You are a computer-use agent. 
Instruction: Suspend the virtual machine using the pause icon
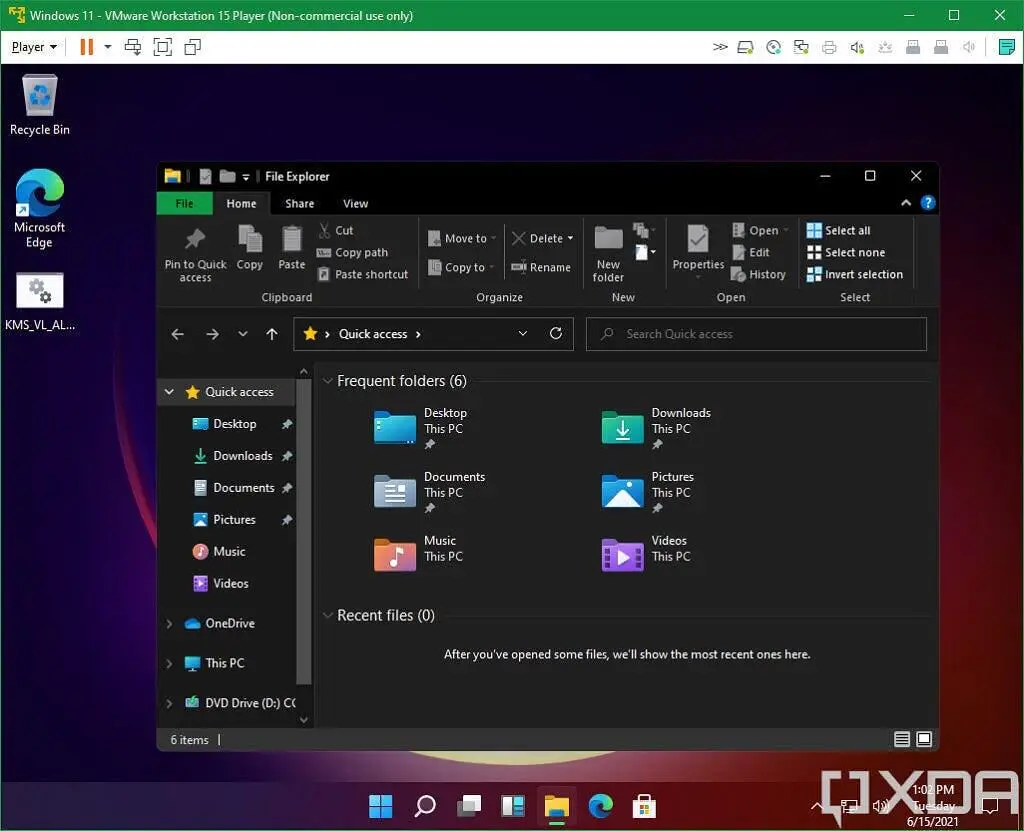(87, 46)
